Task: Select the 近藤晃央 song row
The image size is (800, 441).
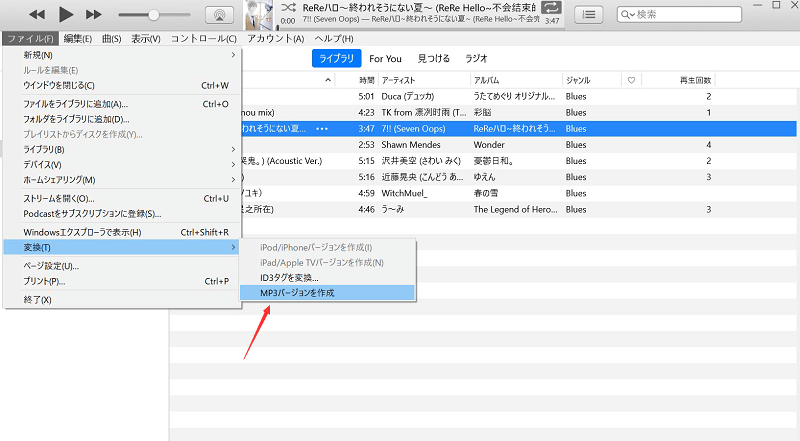Action: 483,177
